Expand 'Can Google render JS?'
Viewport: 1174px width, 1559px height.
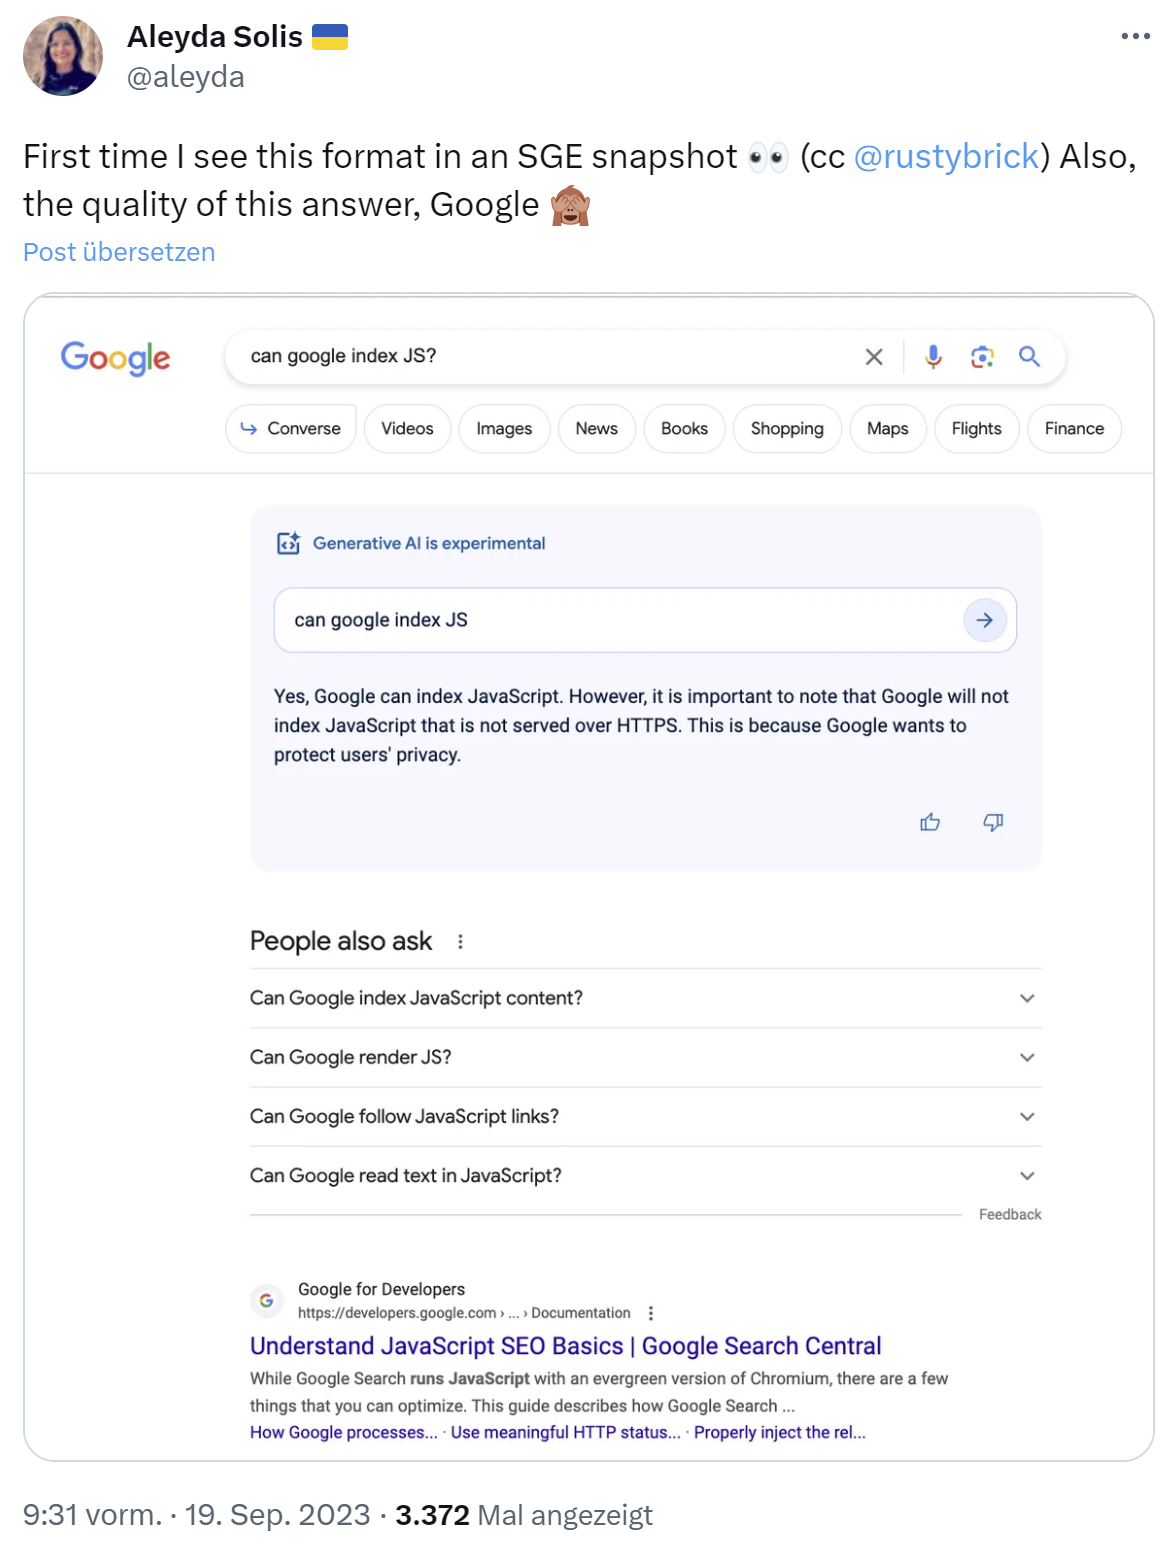1025,1057
